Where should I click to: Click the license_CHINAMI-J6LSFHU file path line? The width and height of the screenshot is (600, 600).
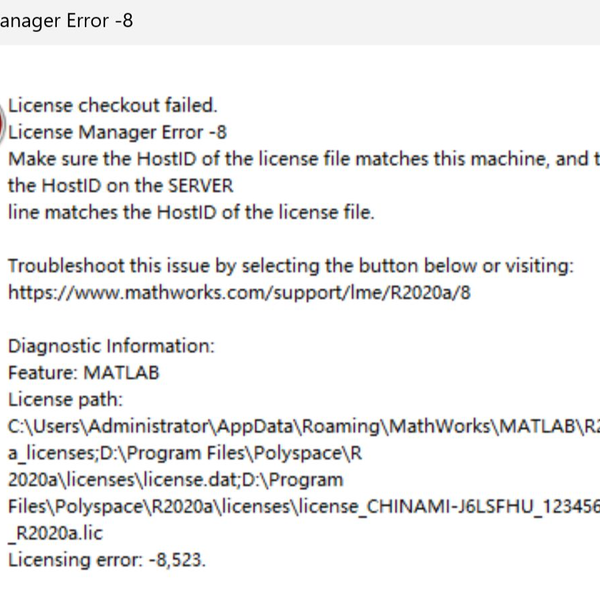300,507
